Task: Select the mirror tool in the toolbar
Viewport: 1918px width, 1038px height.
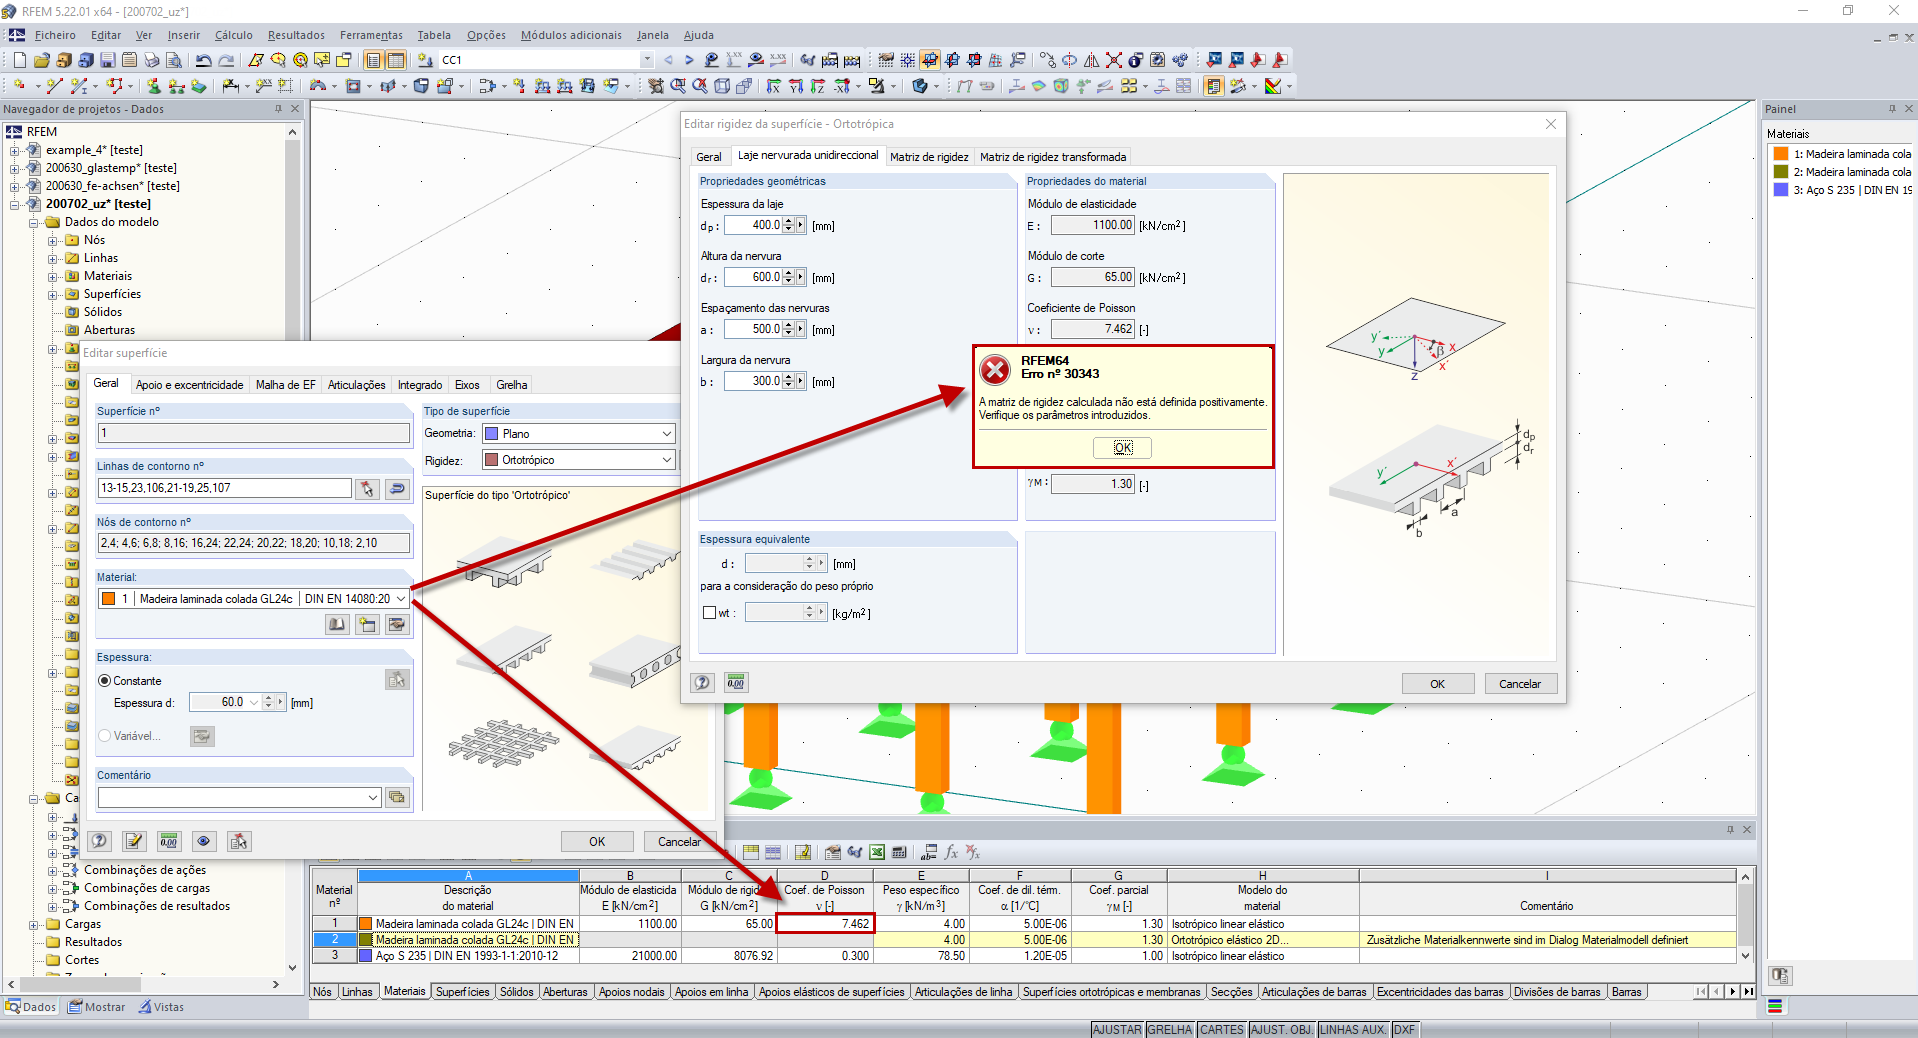Action: pos(1091,60)
